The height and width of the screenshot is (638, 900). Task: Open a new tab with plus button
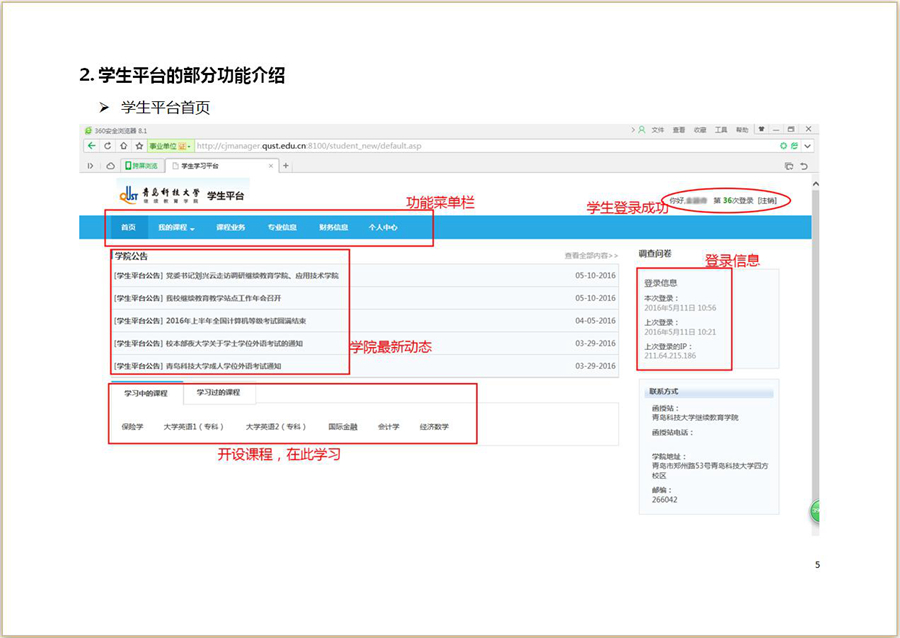tap(286, 165)
